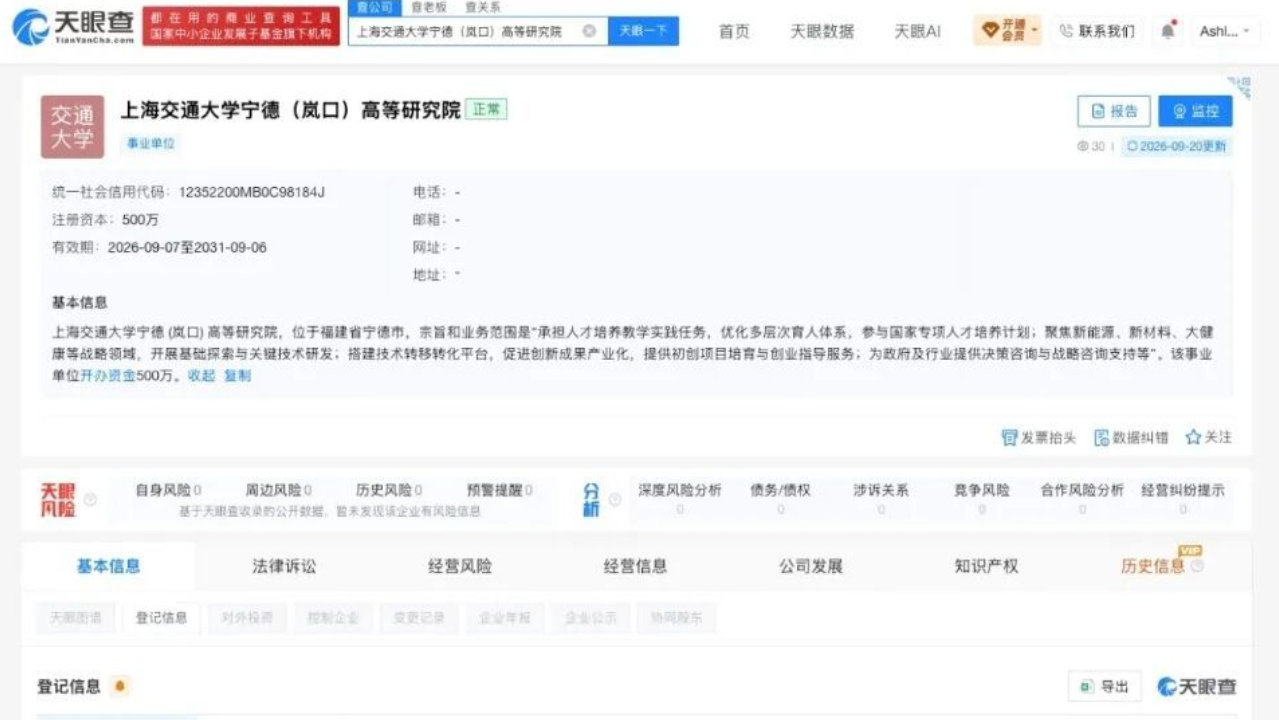Switch to the 基本信息 tab

[x=108, y=566]
